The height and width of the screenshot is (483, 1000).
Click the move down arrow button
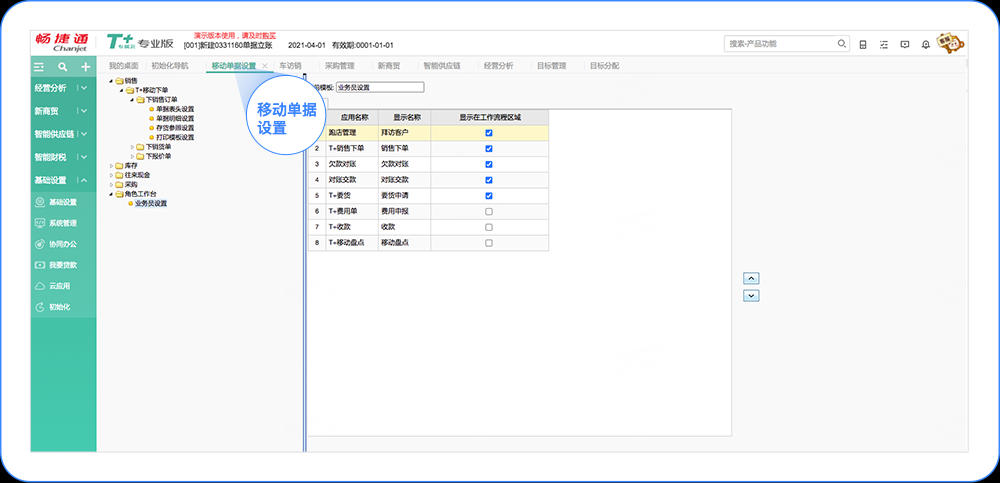751,296
